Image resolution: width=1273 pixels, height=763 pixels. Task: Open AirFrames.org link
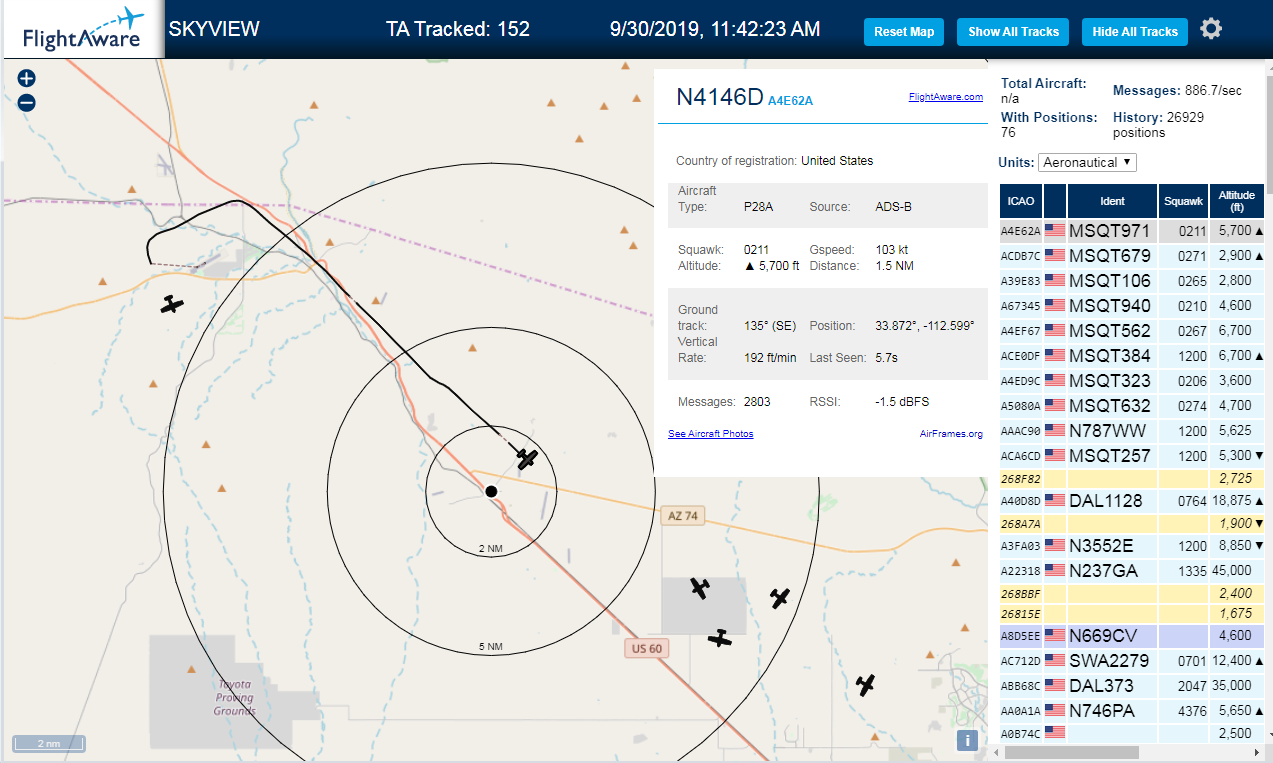pos(951,434)
